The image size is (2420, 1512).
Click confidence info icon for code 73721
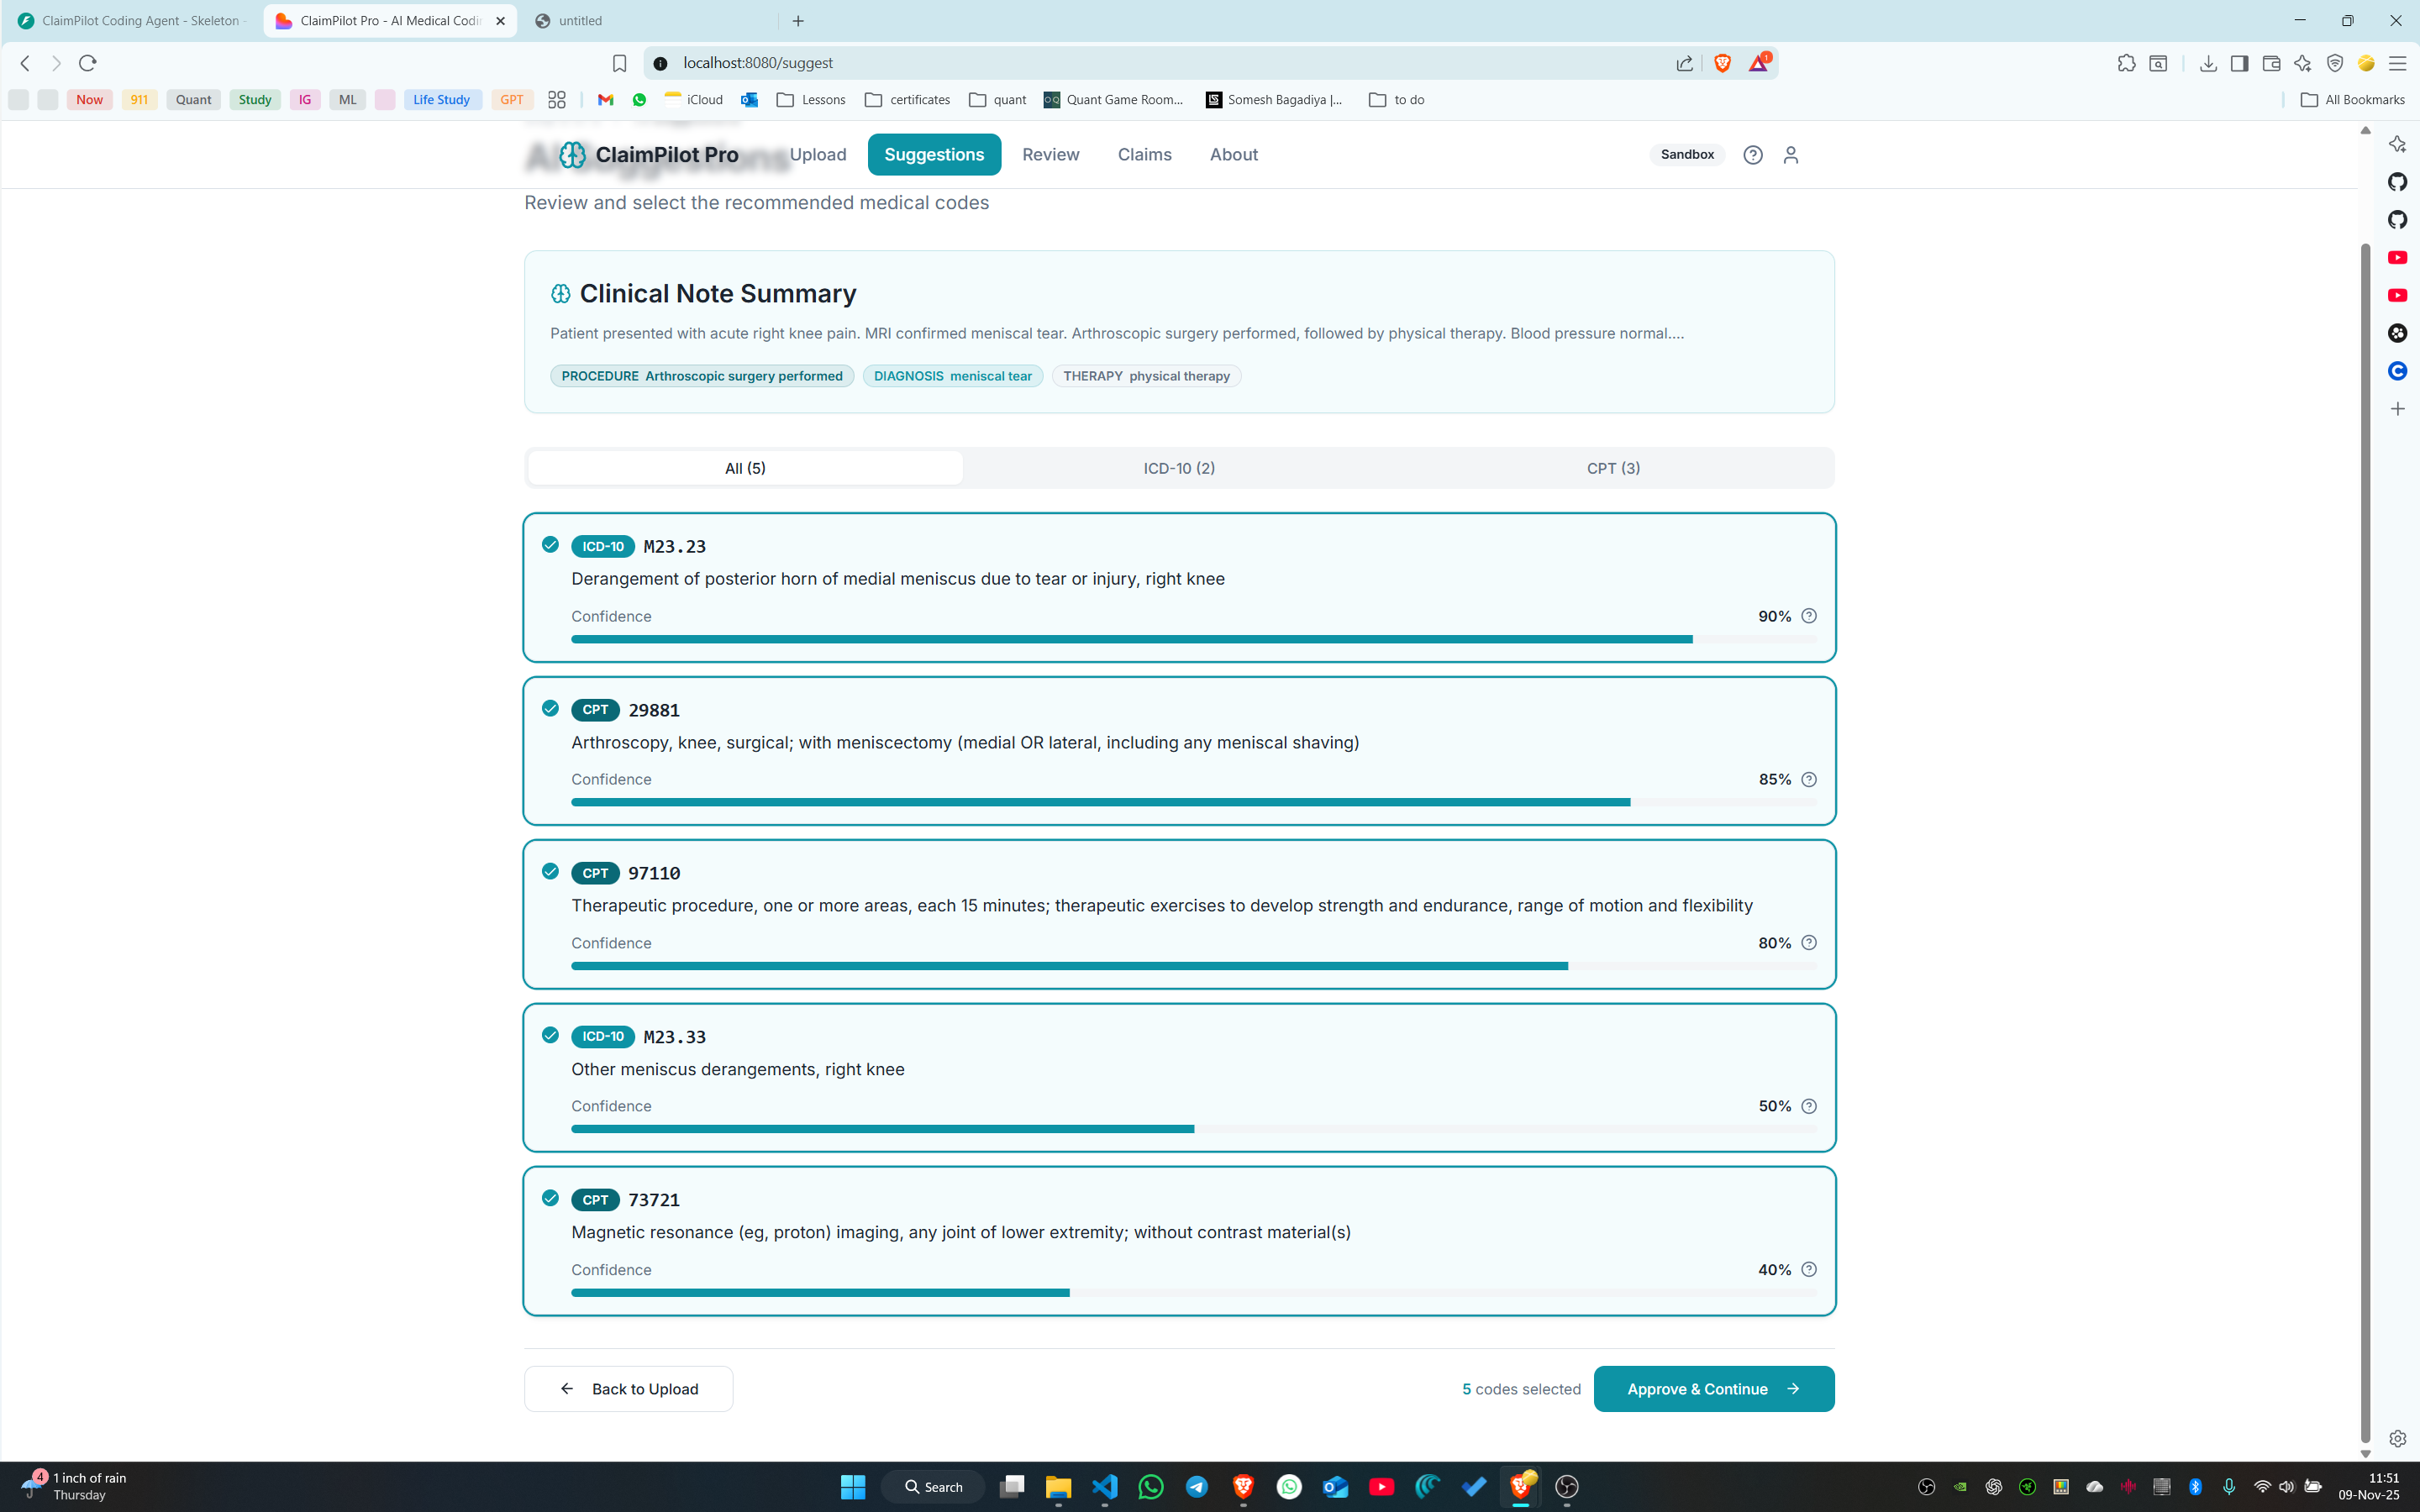(x=1808, y=1269)
